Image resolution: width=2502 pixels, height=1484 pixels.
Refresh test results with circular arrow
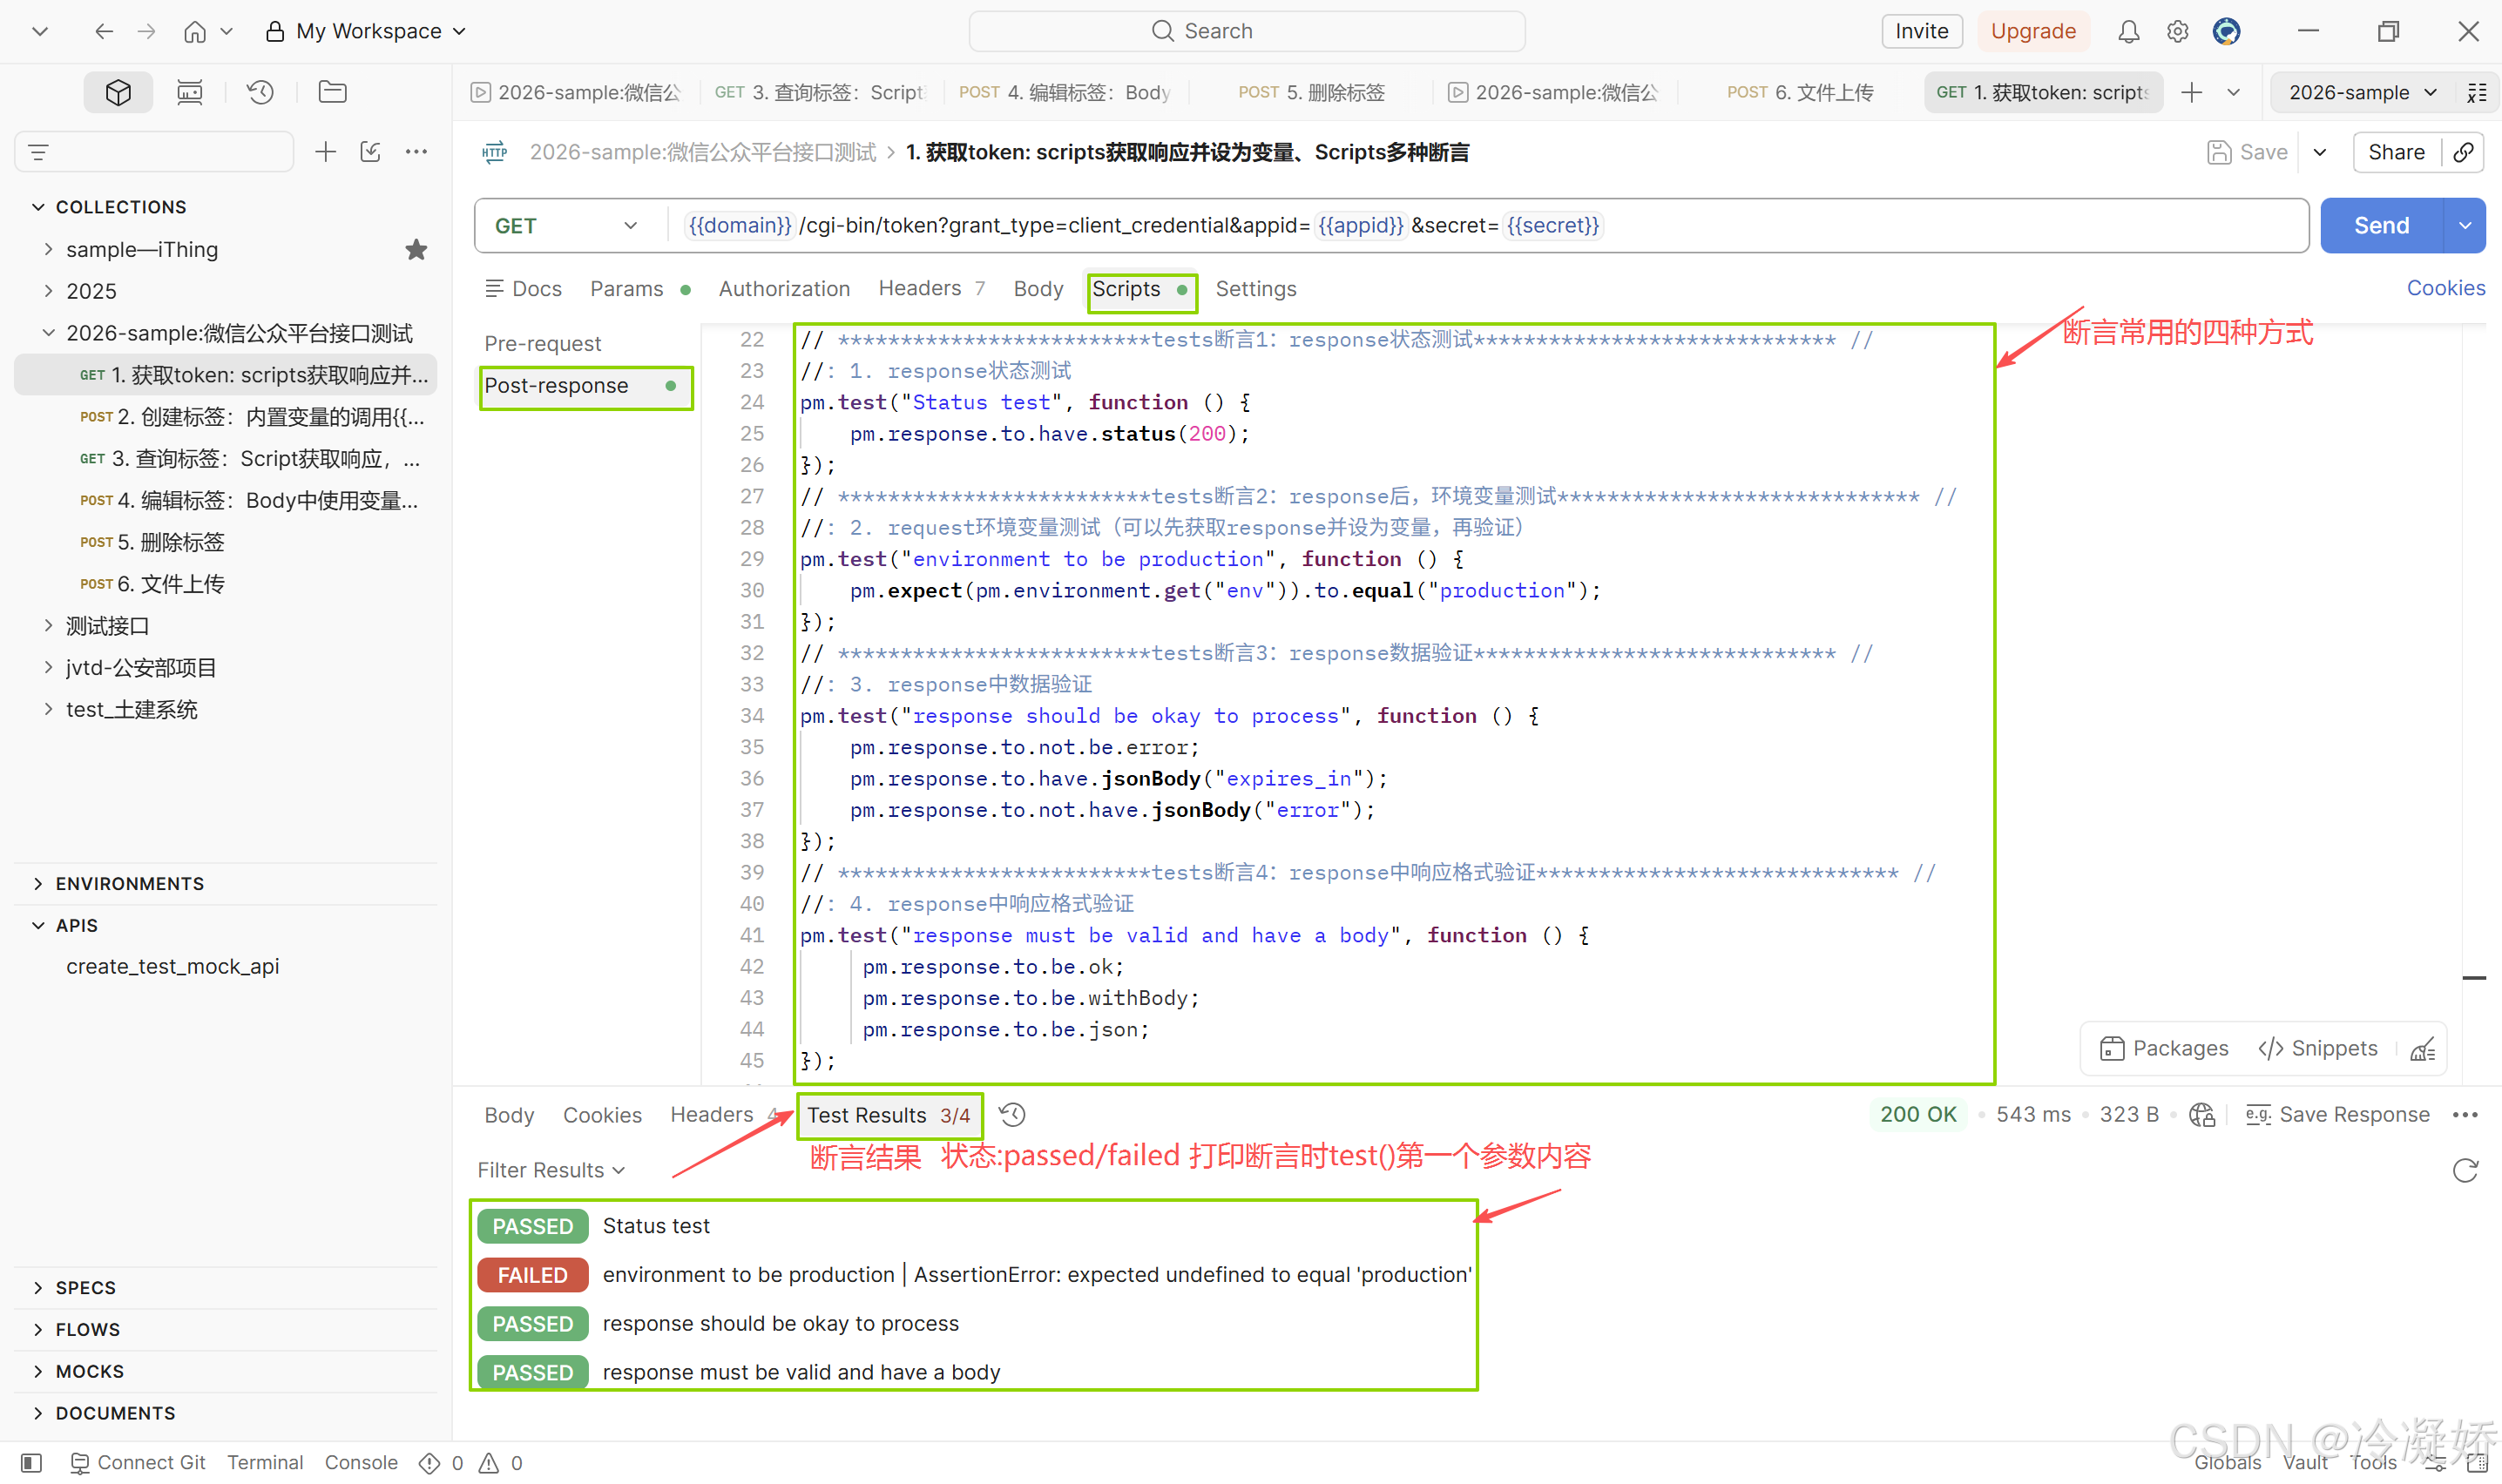point(2464,1170)
